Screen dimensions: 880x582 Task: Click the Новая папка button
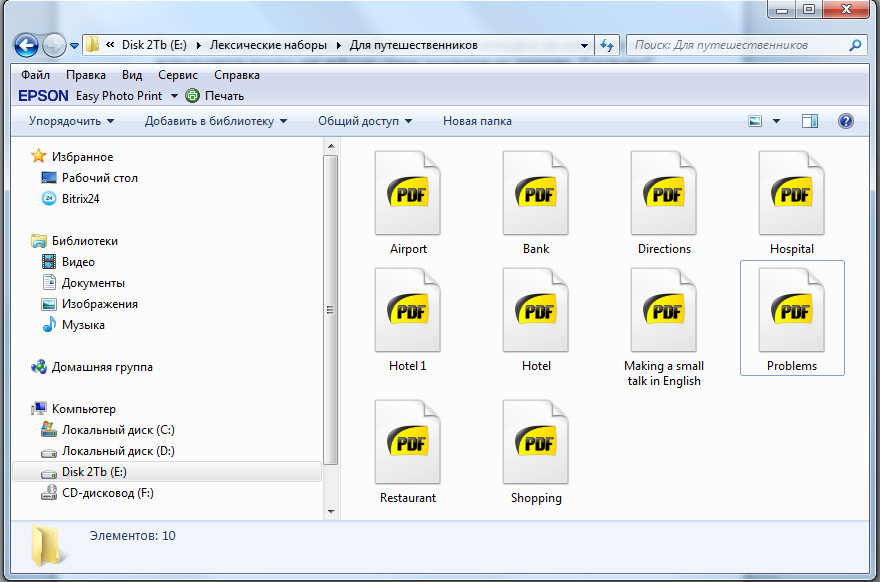pos(477,121)
